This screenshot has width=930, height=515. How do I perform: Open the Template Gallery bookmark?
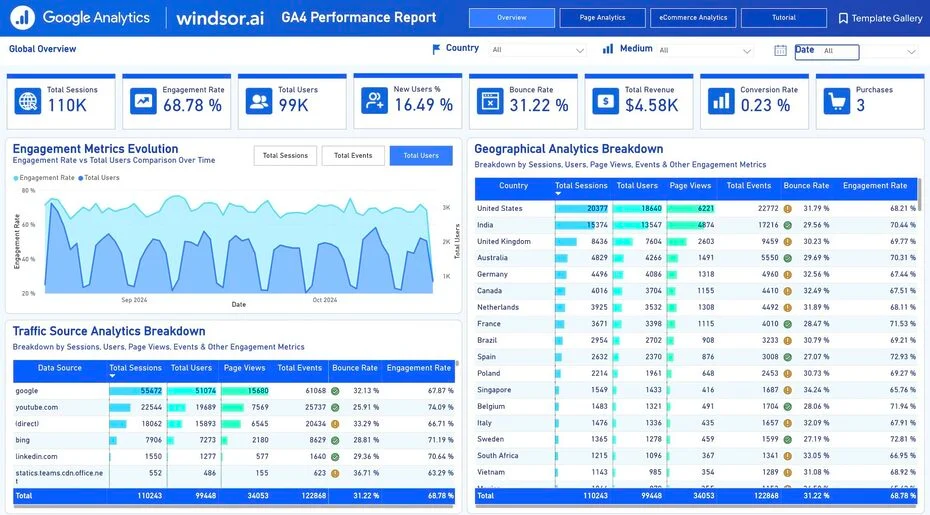pyautogui.click(x=880, y=18)
